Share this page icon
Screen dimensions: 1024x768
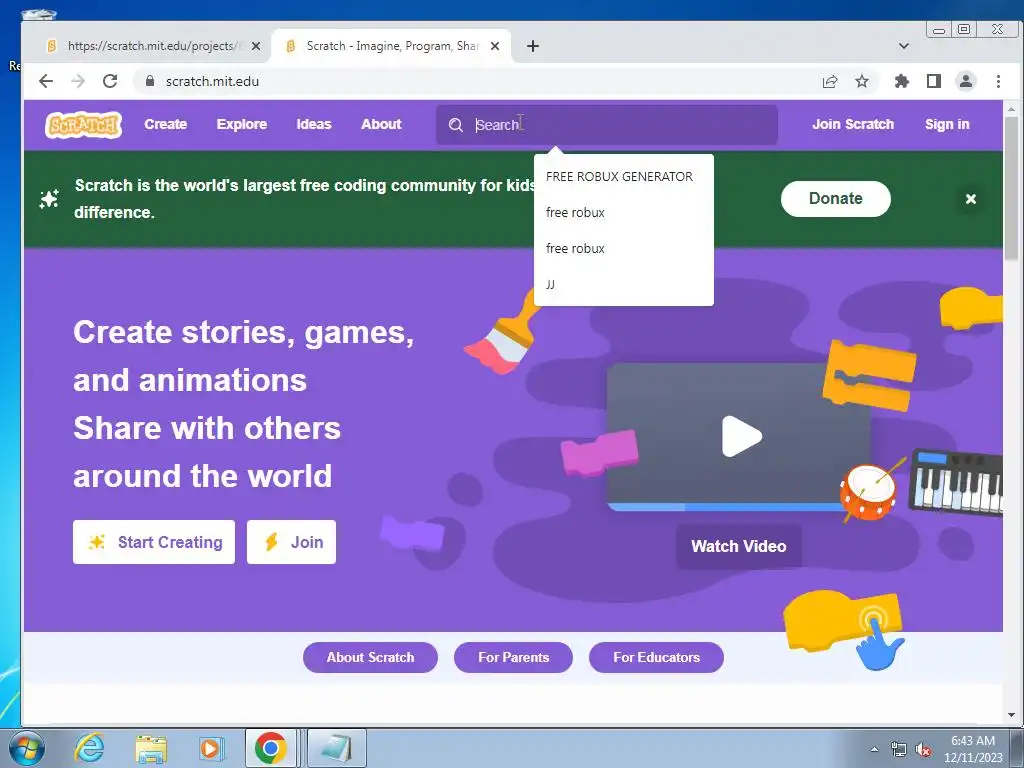[830, 81]
